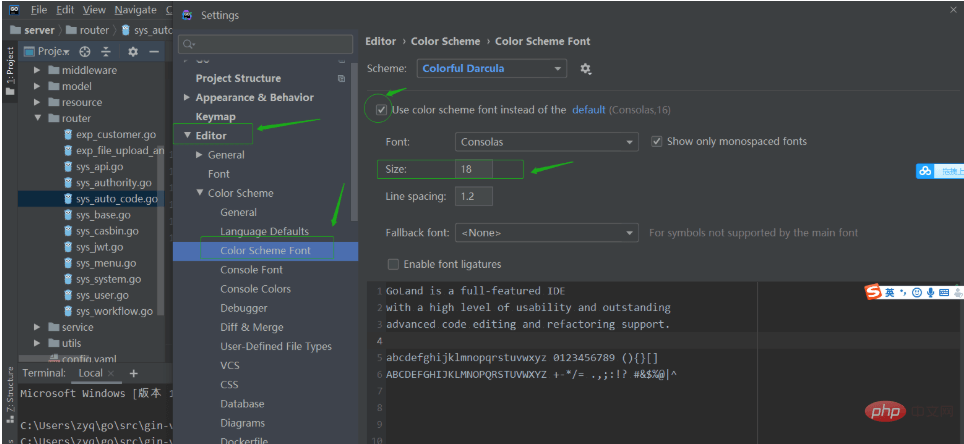
Task: Click the settings tree vertical scrollbar
Action: 354,140
